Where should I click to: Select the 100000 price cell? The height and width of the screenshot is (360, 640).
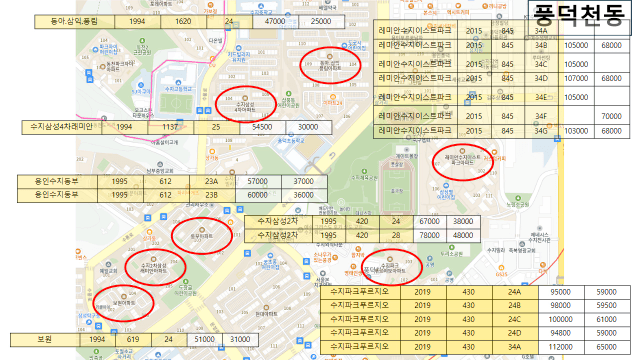pos(561,320)
